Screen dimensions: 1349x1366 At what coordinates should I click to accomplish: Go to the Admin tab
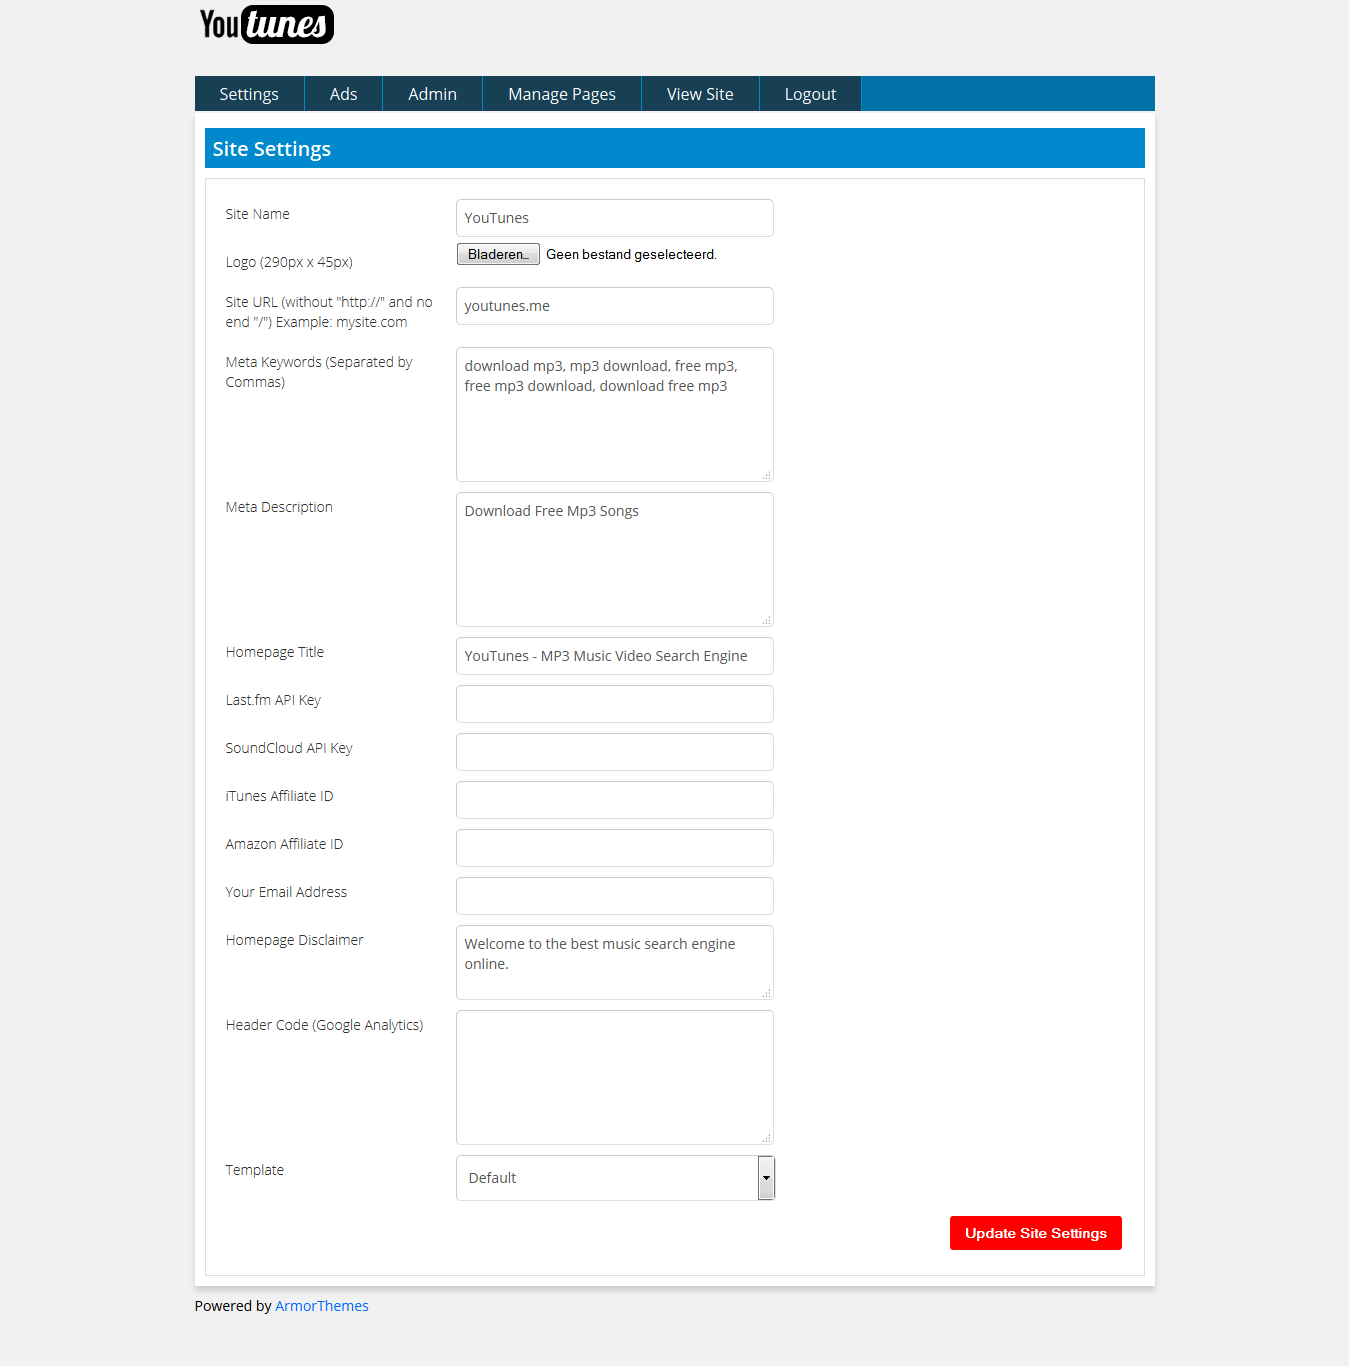[x=432, y=94]
